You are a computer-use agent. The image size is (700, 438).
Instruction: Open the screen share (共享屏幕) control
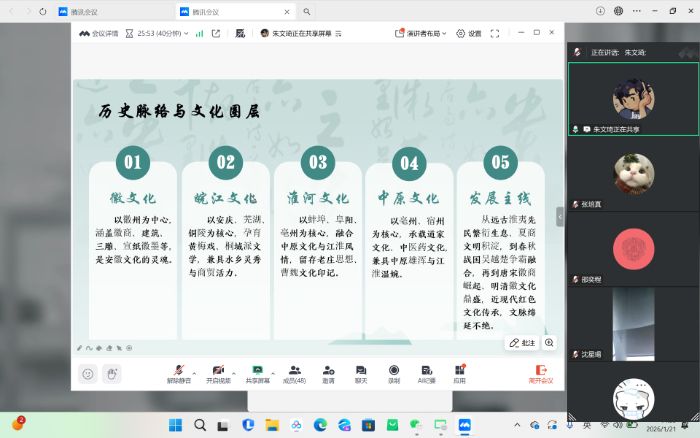coord(257,372)
